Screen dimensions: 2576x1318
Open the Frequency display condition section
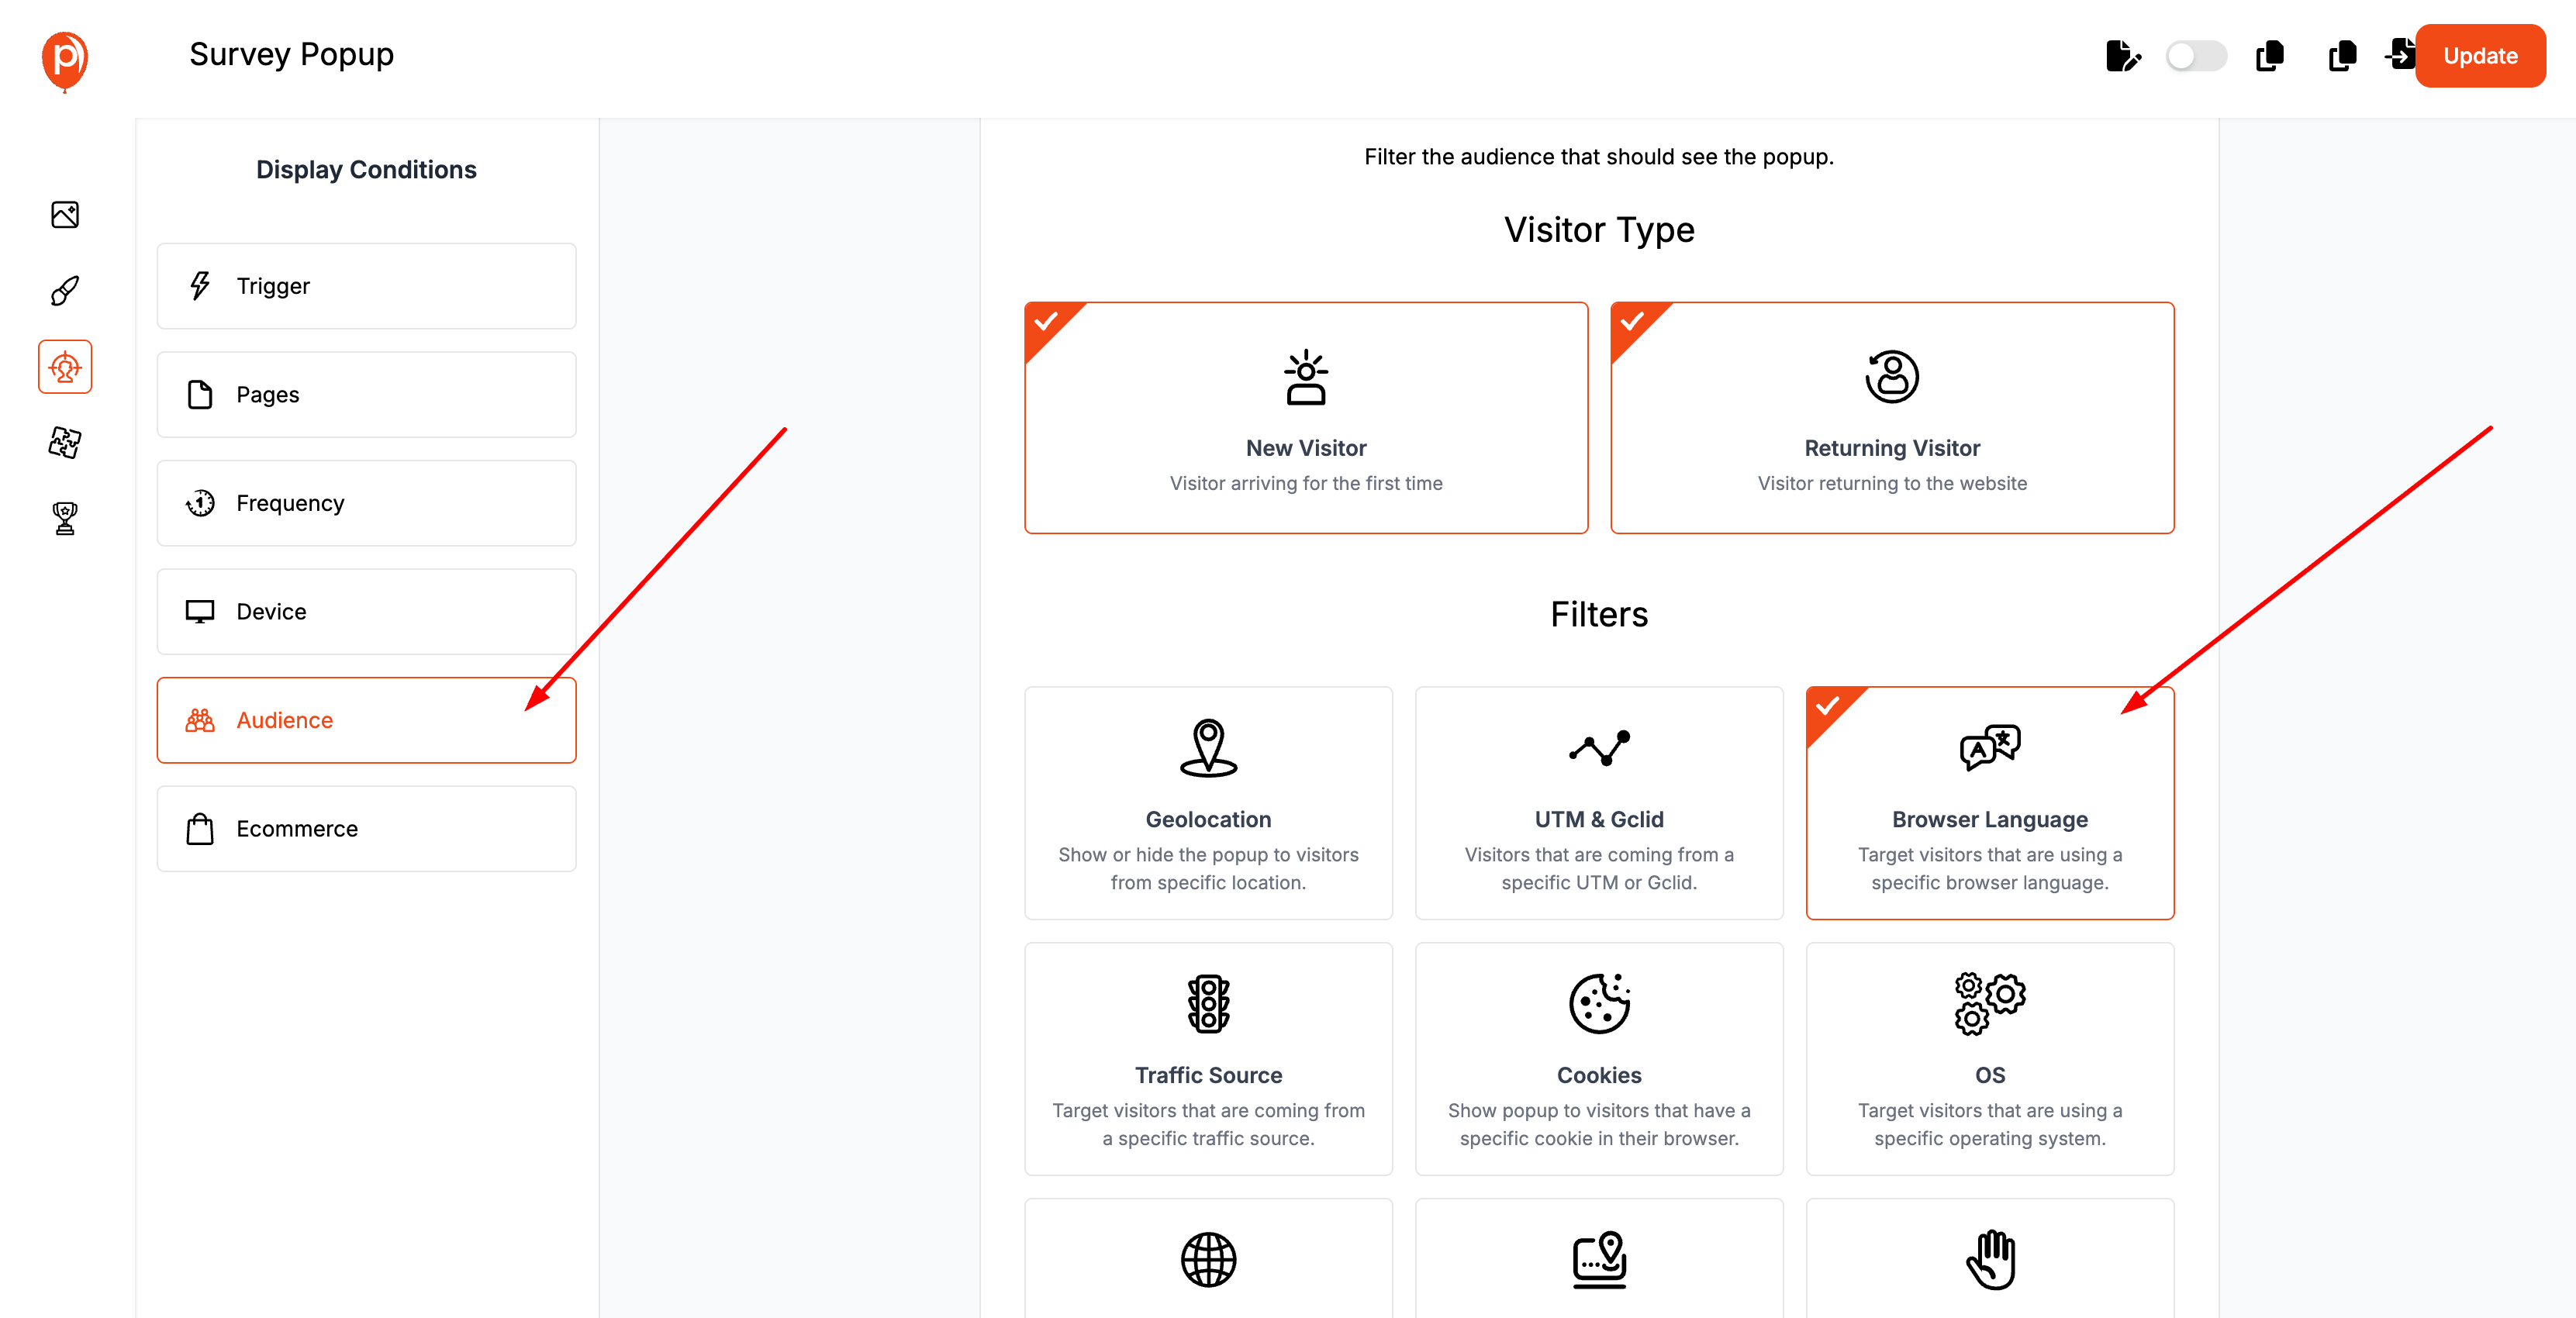pyautogui.click(x=366, y=503)
